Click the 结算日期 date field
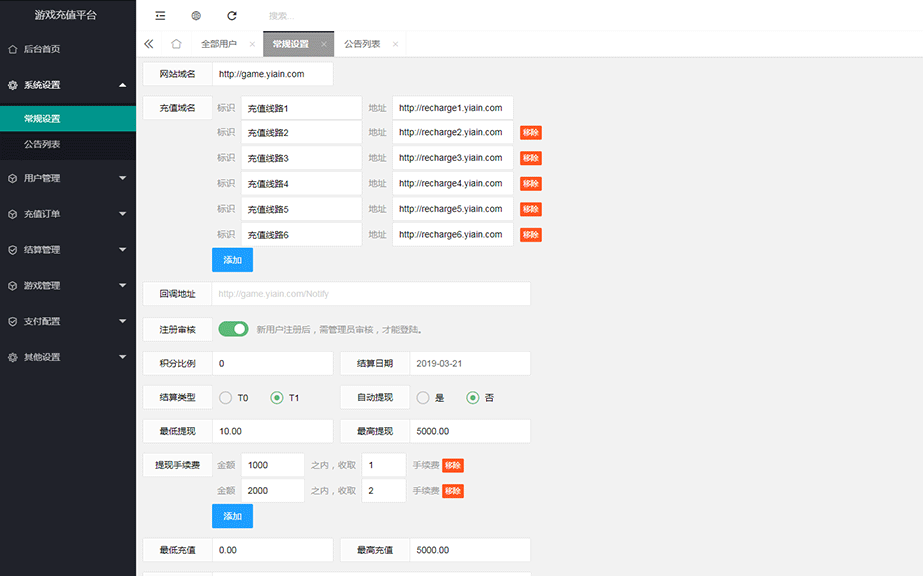This screenshot has width=923, height=576. point(469,363)
